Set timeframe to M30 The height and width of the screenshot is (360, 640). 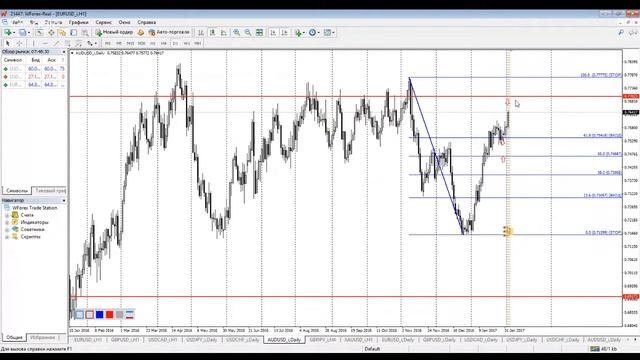pos(142,43)
